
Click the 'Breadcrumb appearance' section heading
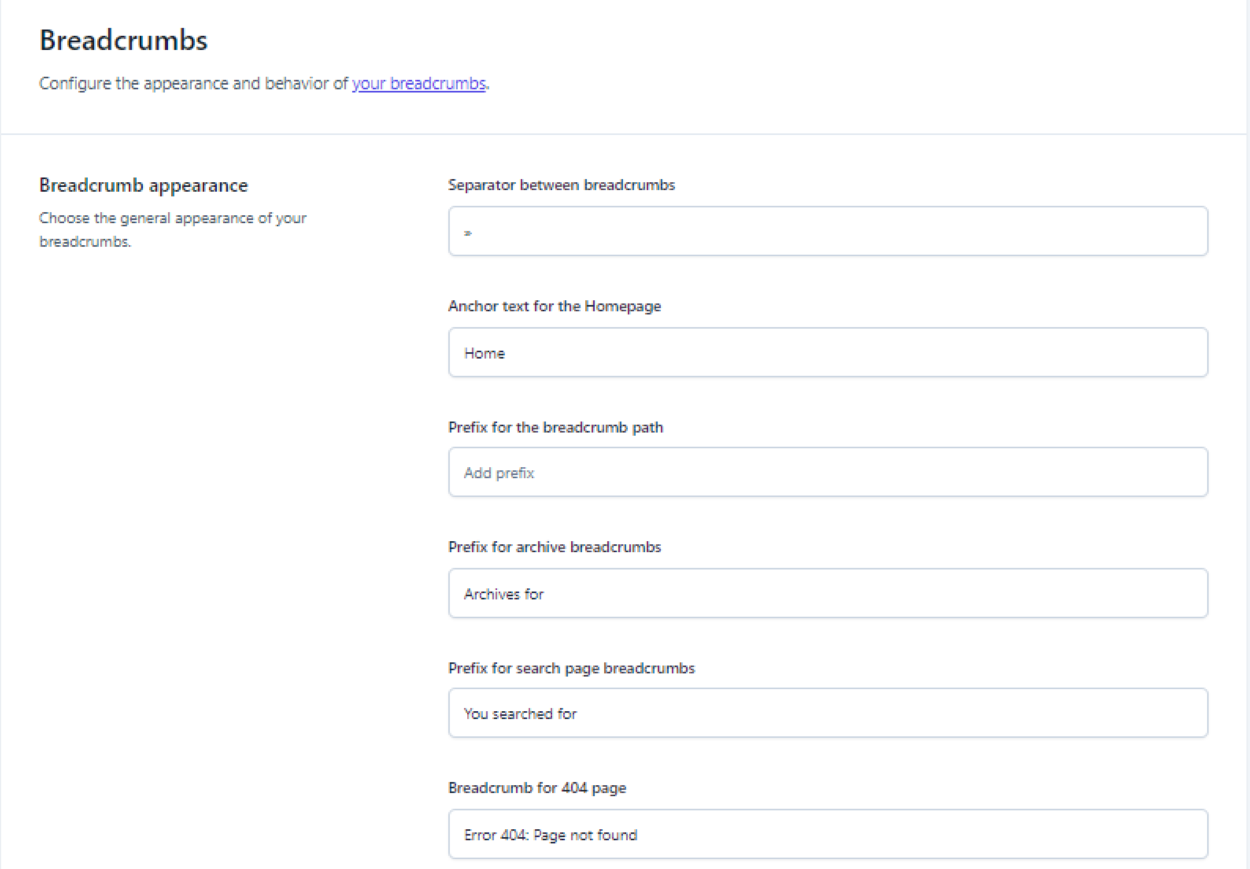(x=143, y=185)
